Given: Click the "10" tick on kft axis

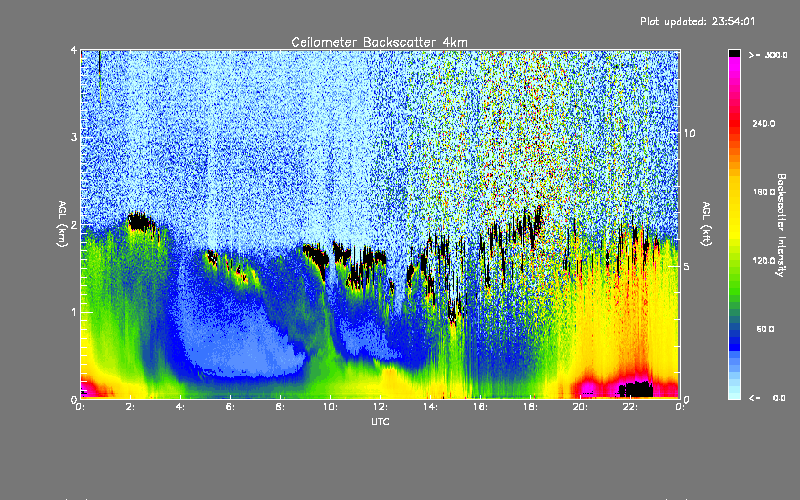Looking at the screenshot, I should pos(689,133).
